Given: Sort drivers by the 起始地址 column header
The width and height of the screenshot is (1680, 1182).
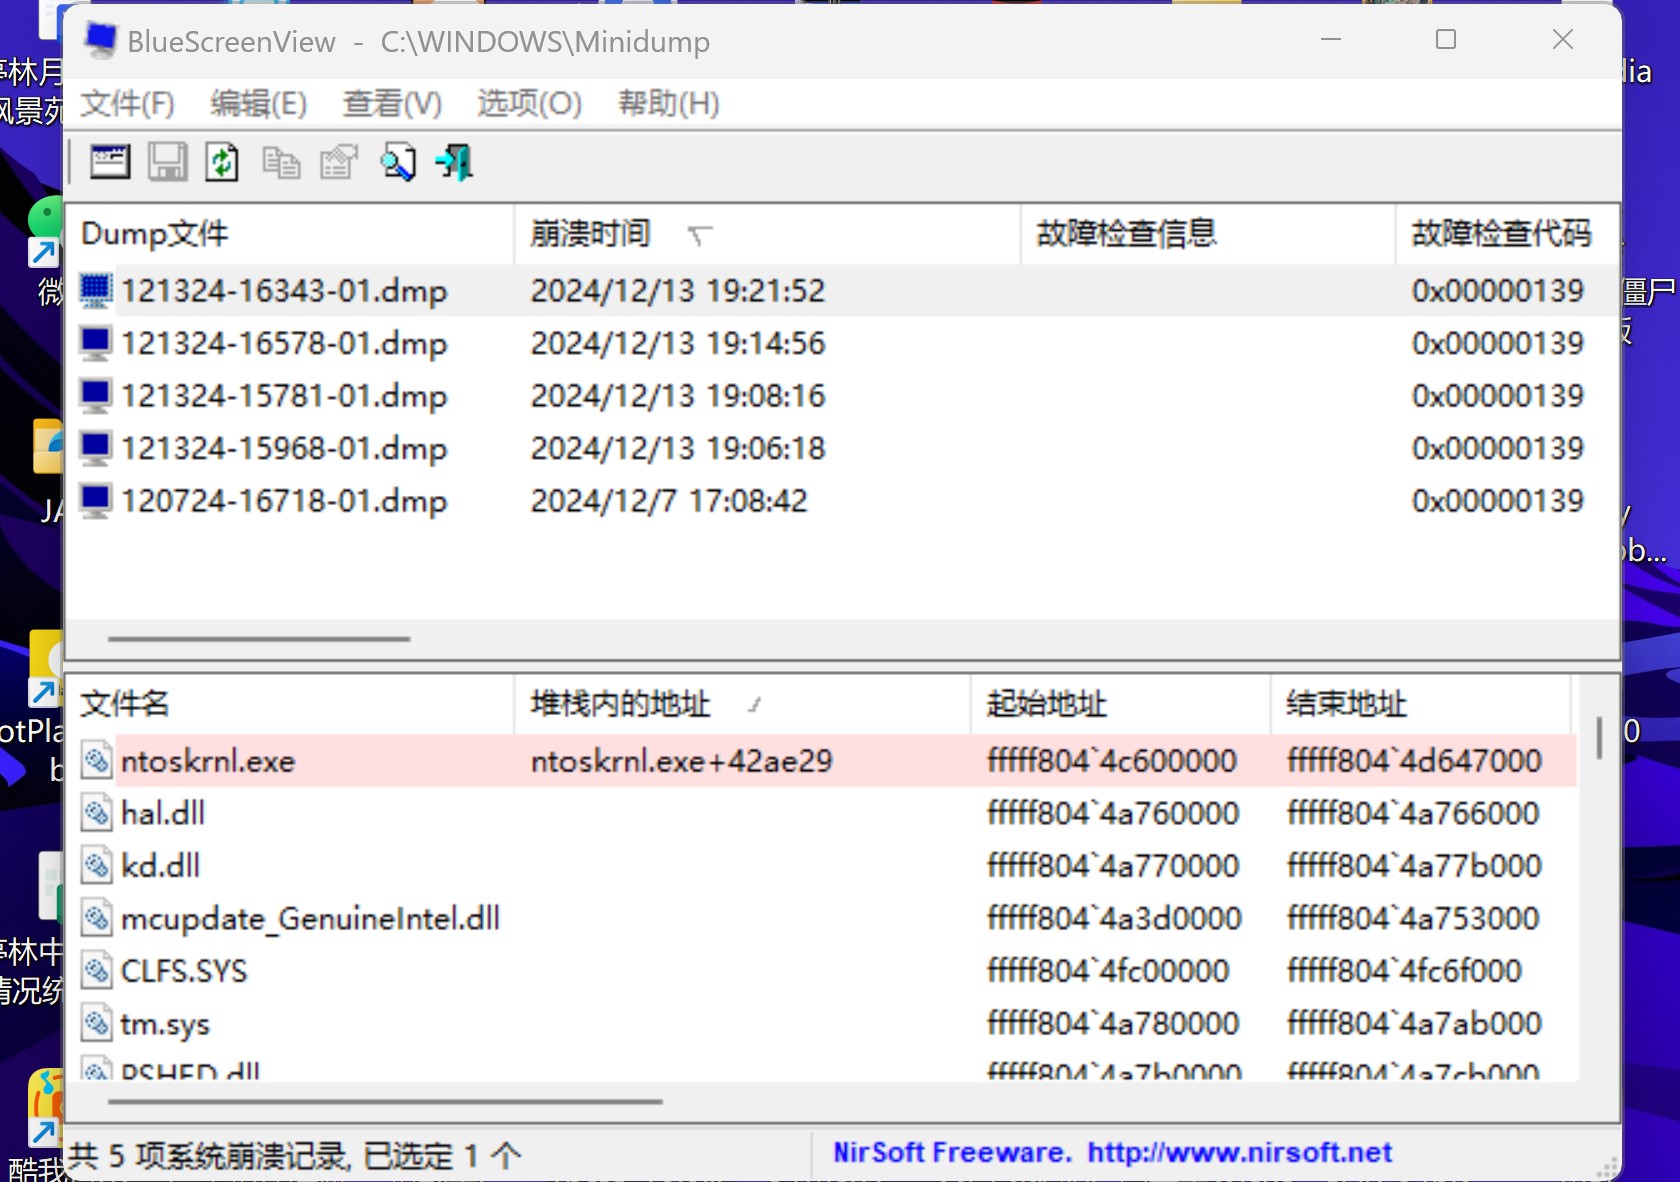Looking at the screenshot, I should point(1046,704).
